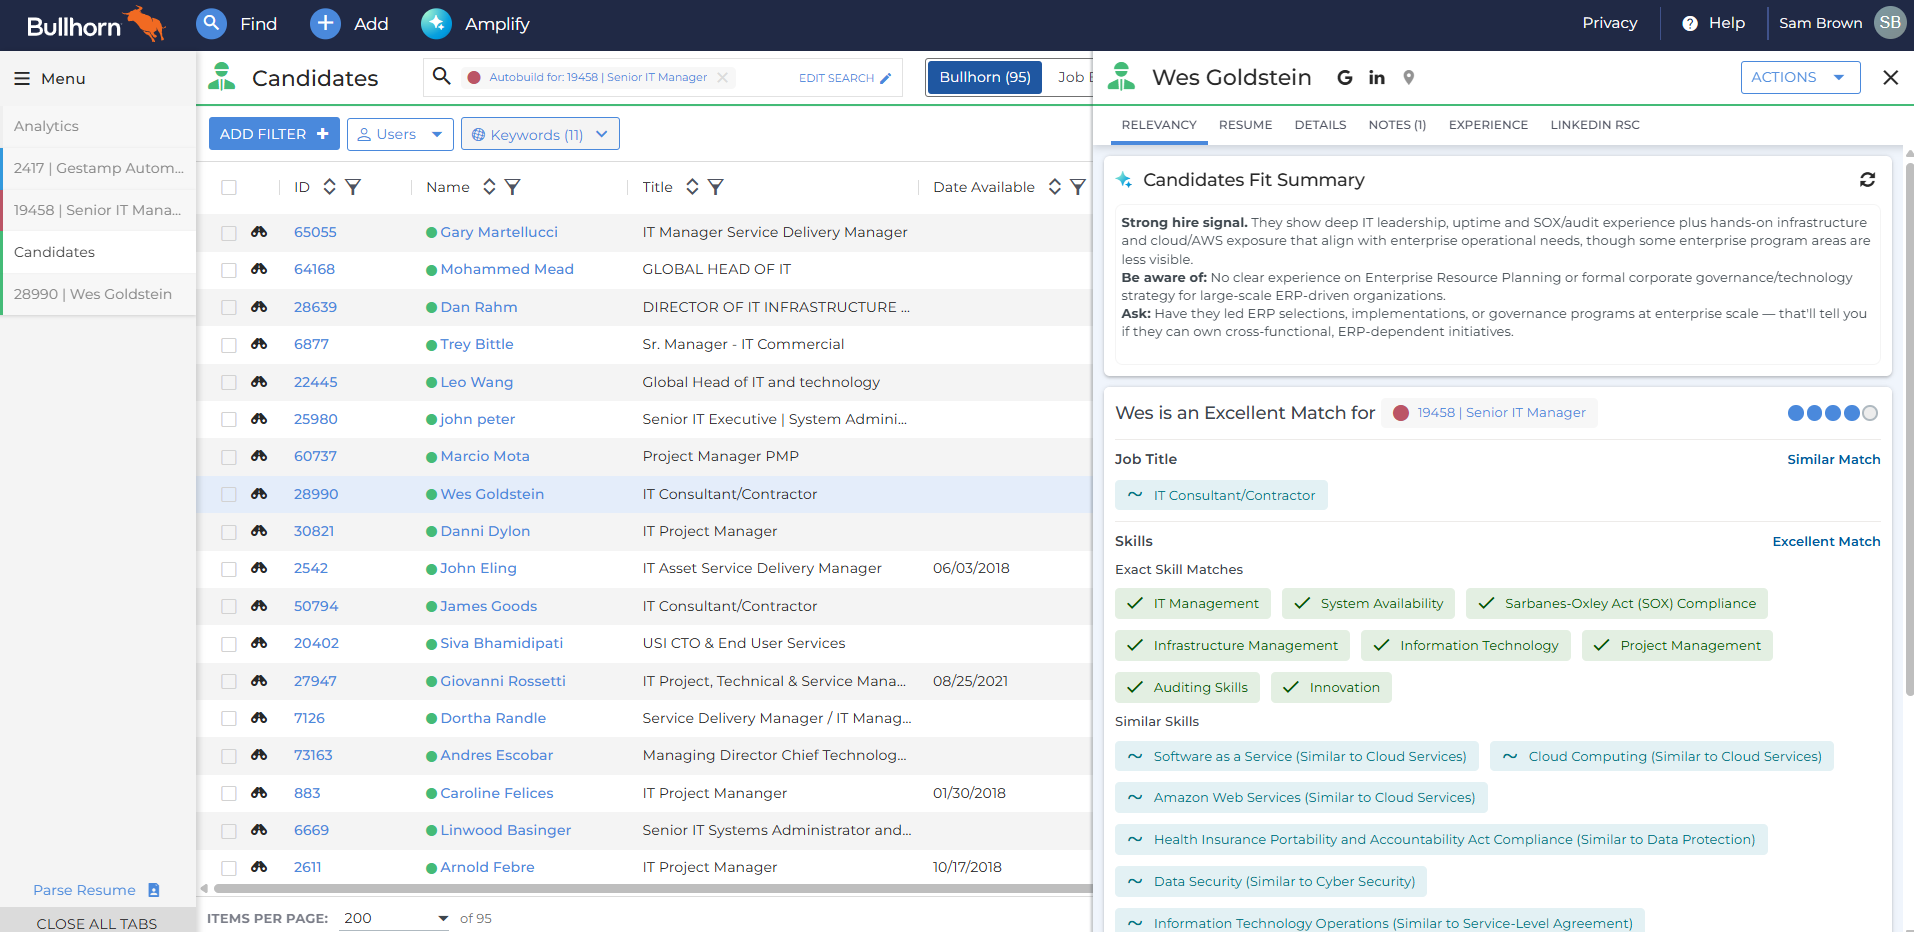
Task: Check the box for Mohammed Mead
Action: (229, 270)
